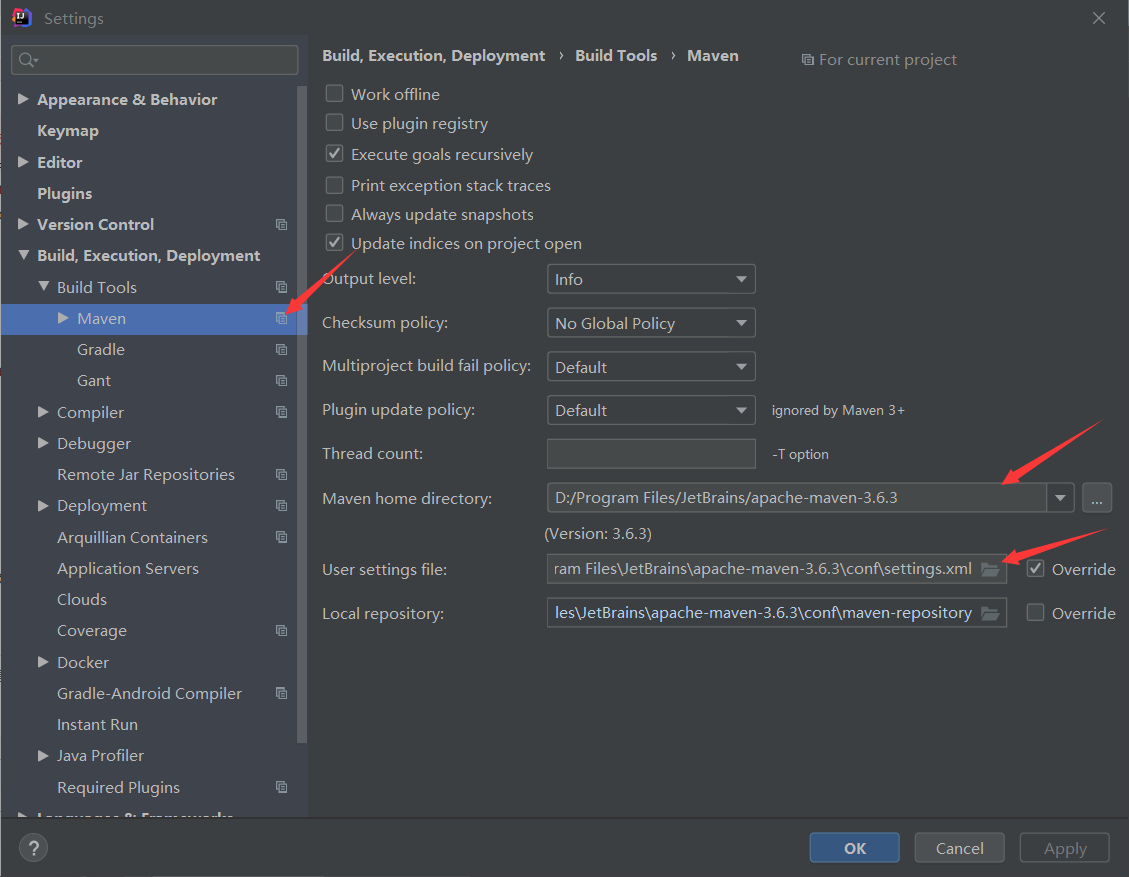This screenshot has height=877, width=1129.
Task: Expand Appearance & Behavior tree node
Action: pyautogui.click(x=23, y=99)
